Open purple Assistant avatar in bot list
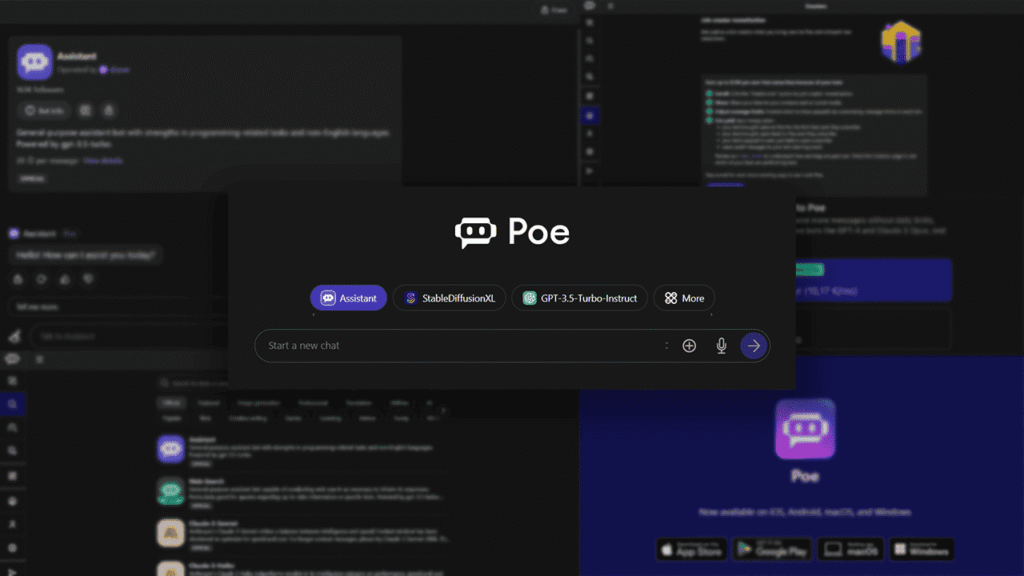1024x576 pixels. (170, 449)
